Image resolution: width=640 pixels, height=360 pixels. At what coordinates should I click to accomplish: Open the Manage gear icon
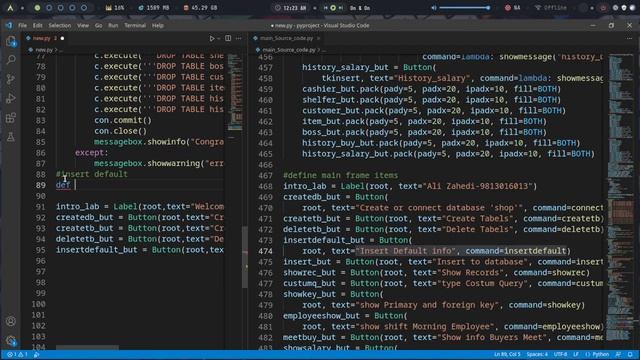point(11,340)
